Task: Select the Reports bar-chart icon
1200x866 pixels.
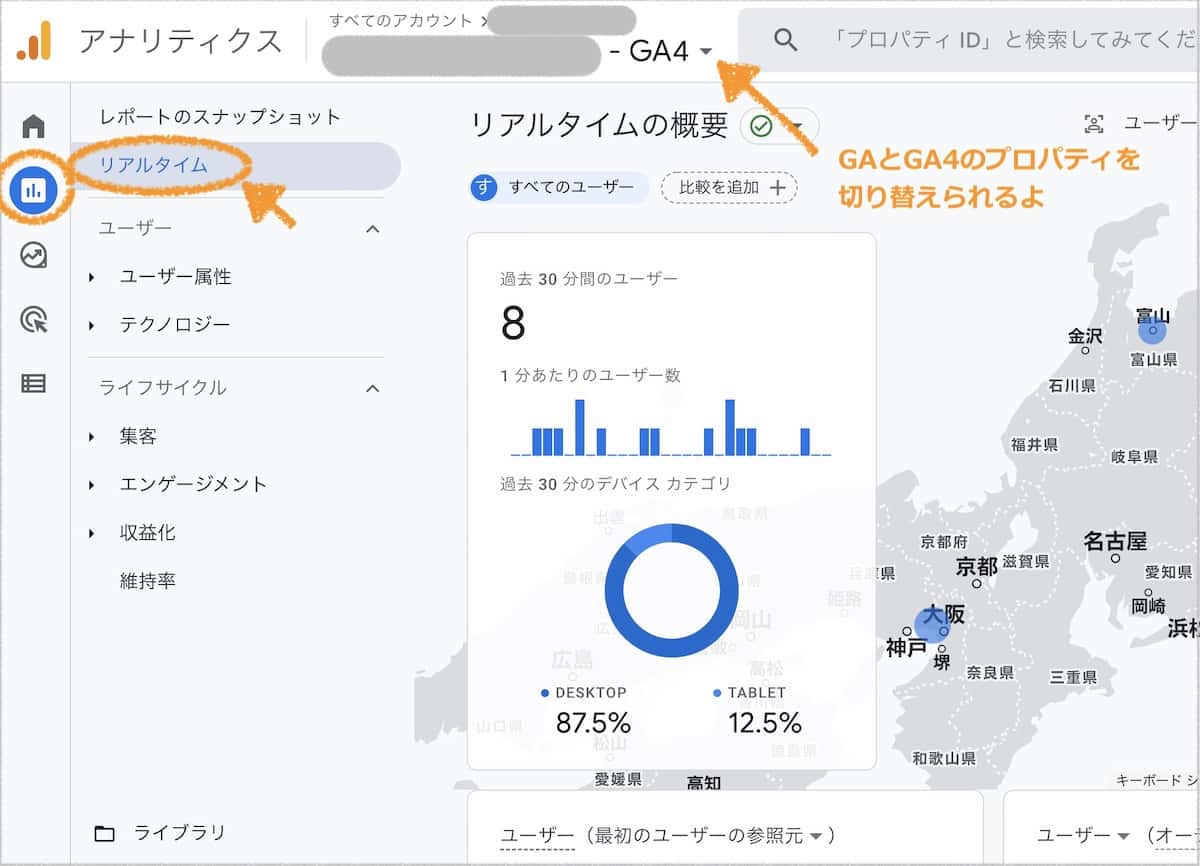Action: (33, 189)
